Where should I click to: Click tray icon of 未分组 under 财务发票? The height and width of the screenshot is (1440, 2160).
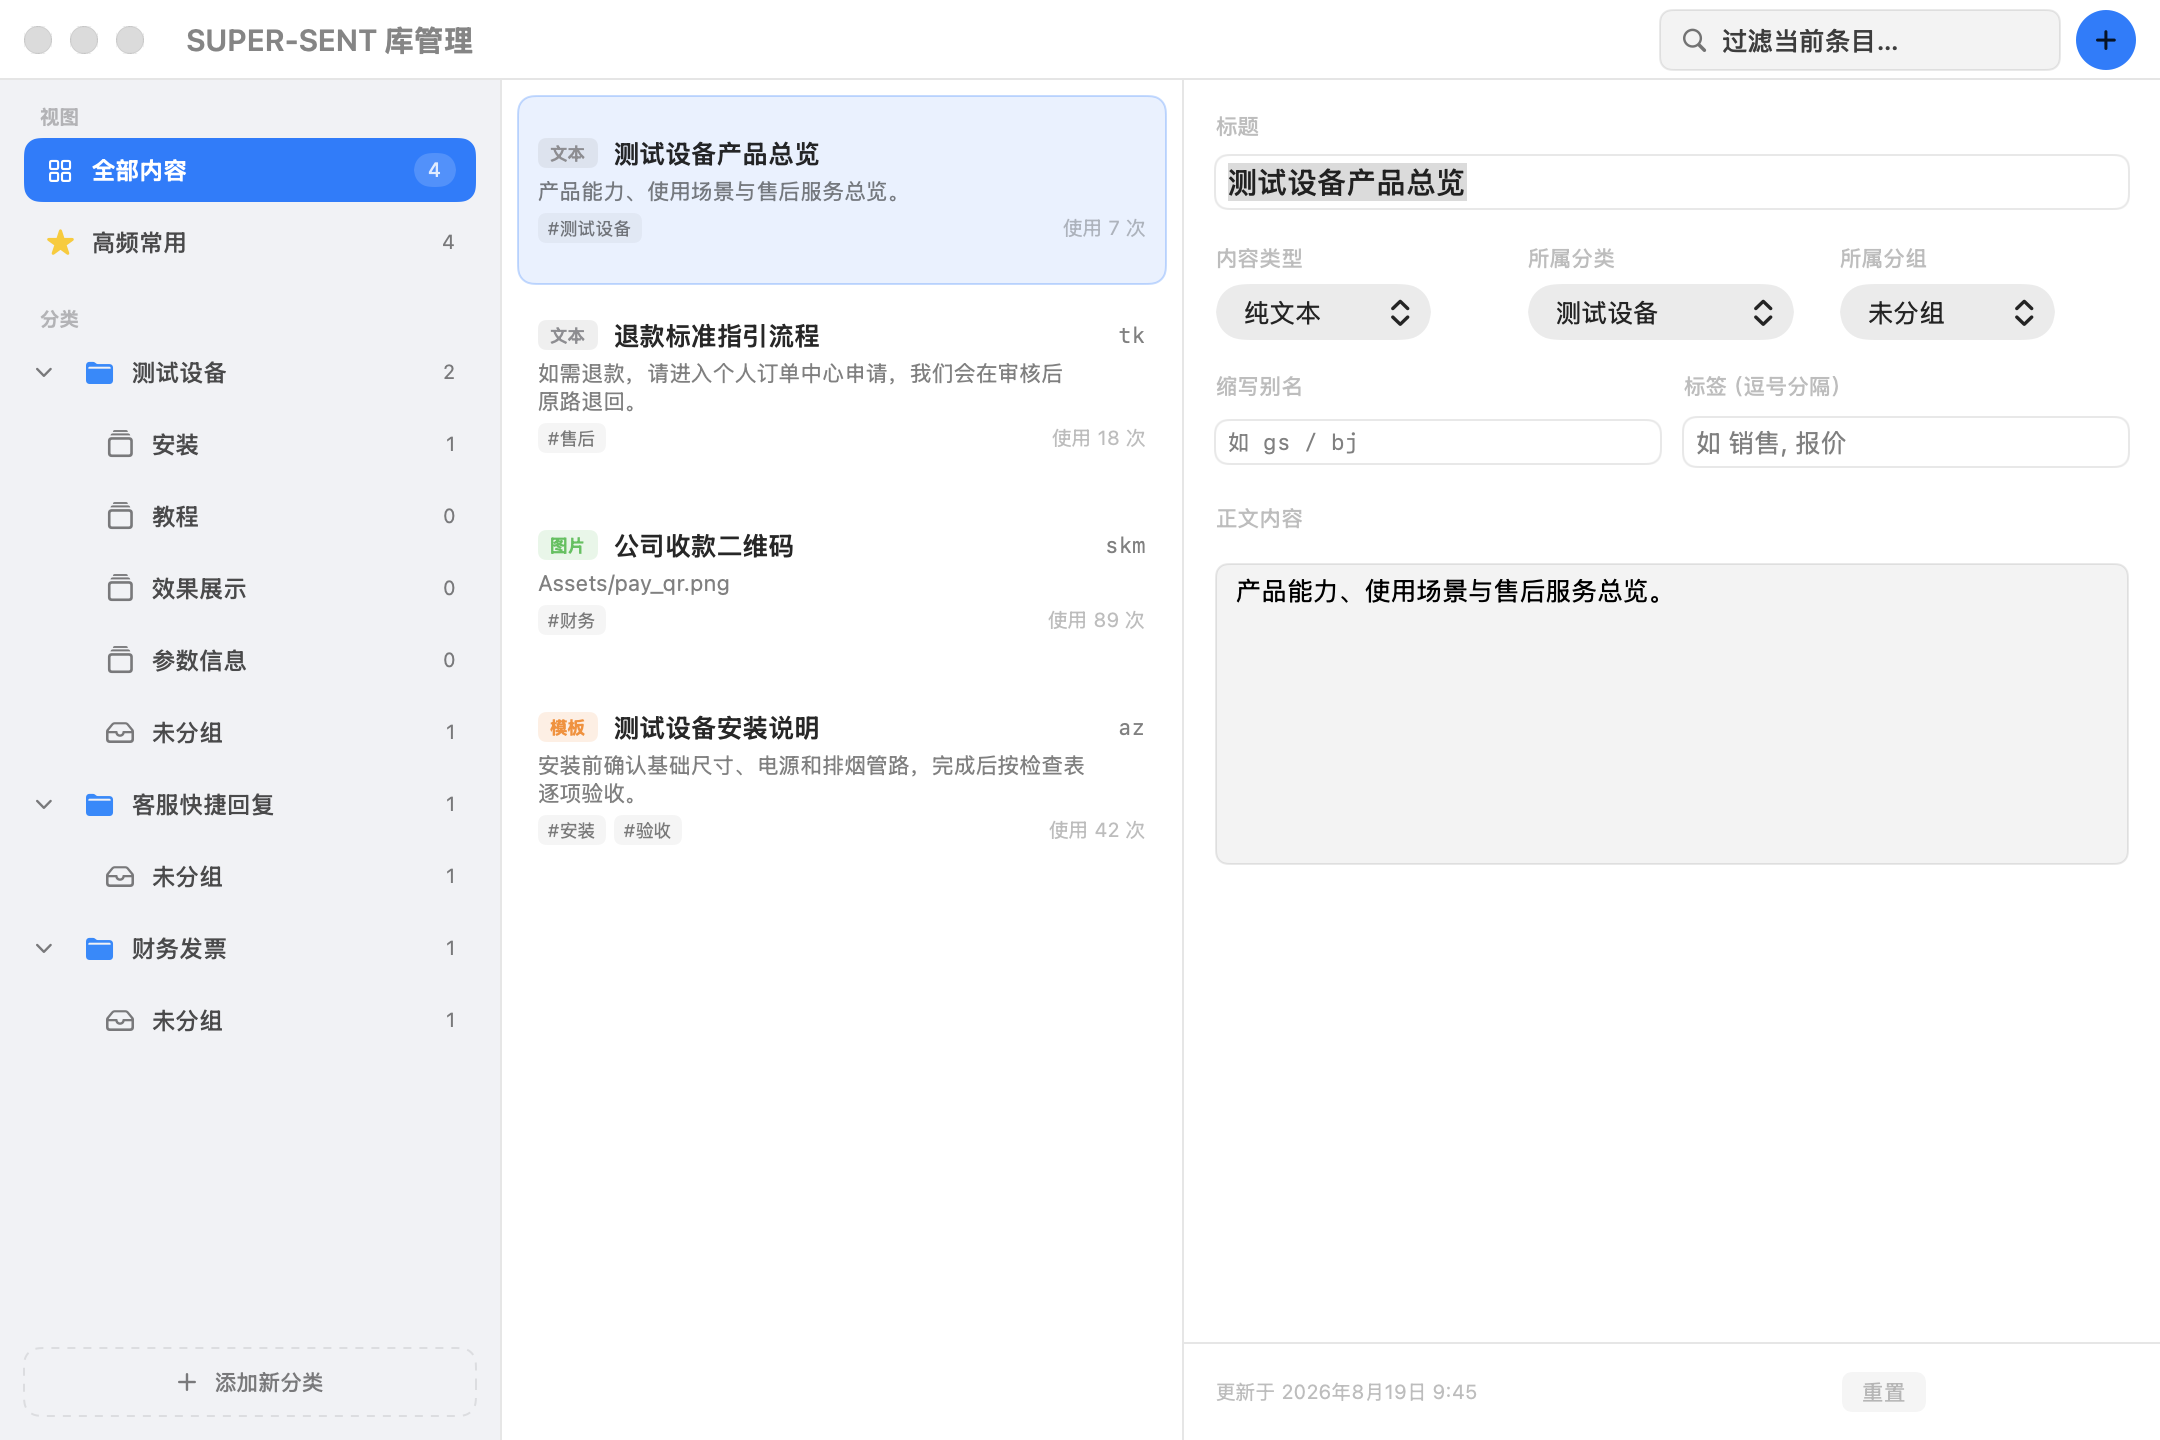coord(120,1021)
